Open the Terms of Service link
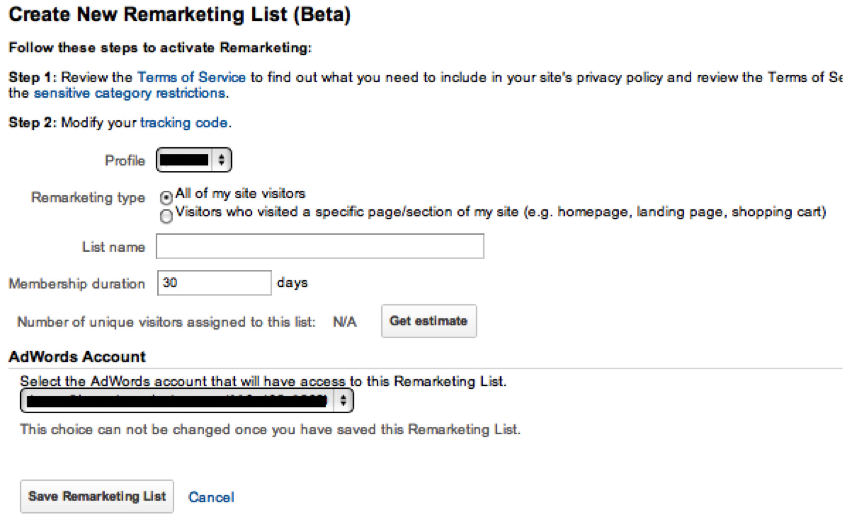 tap(191, 77)
